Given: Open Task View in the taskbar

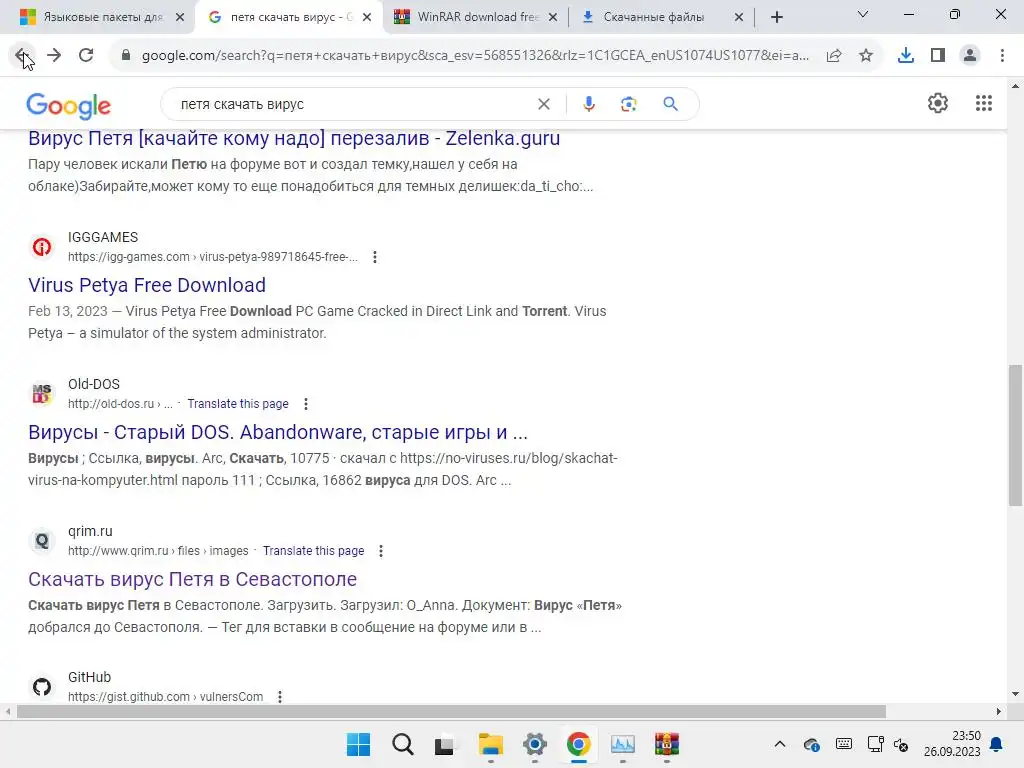Looking at the screenshot, I should [444, 744].
